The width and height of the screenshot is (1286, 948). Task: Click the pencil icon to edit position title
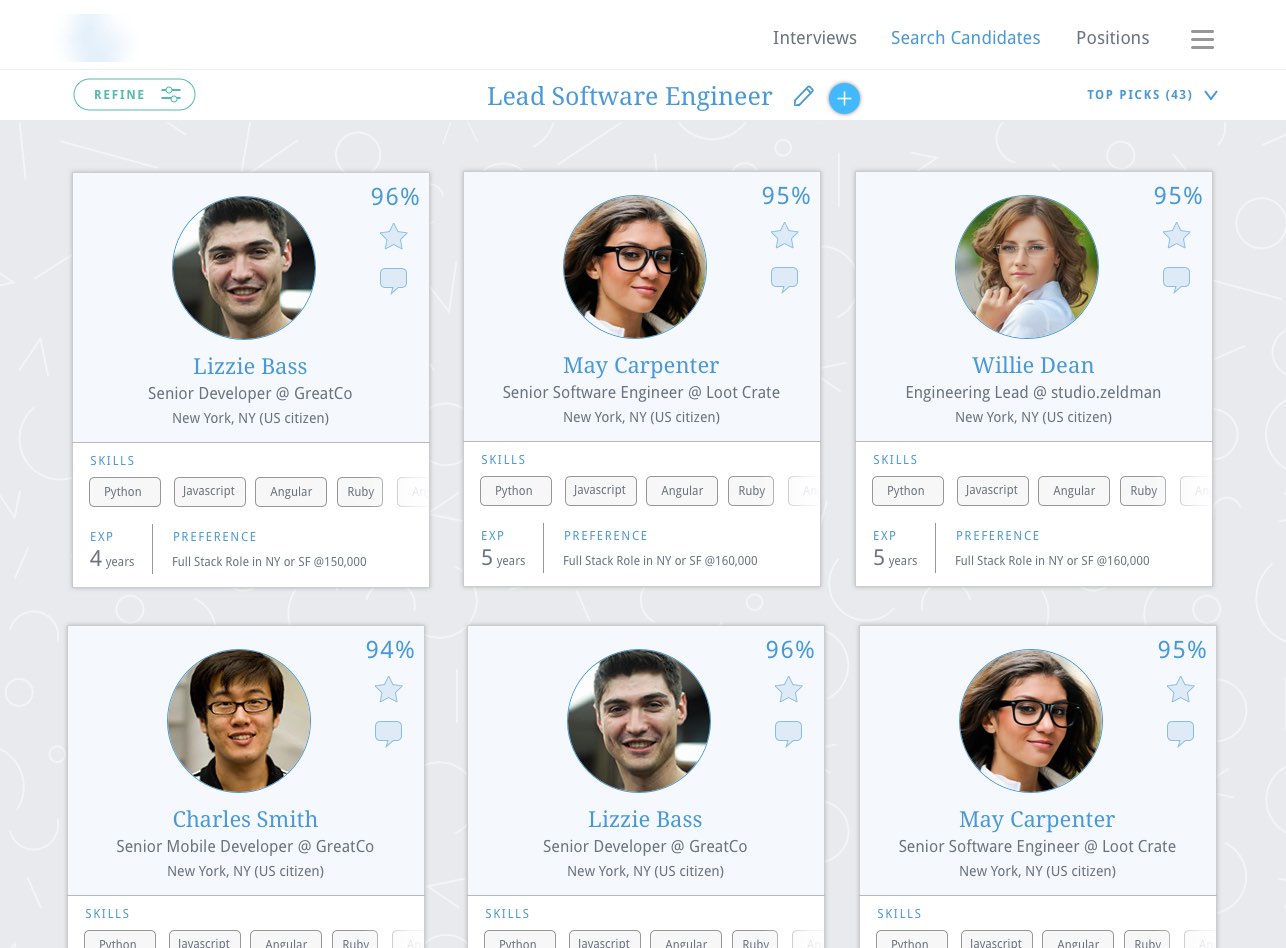[803, 97]
